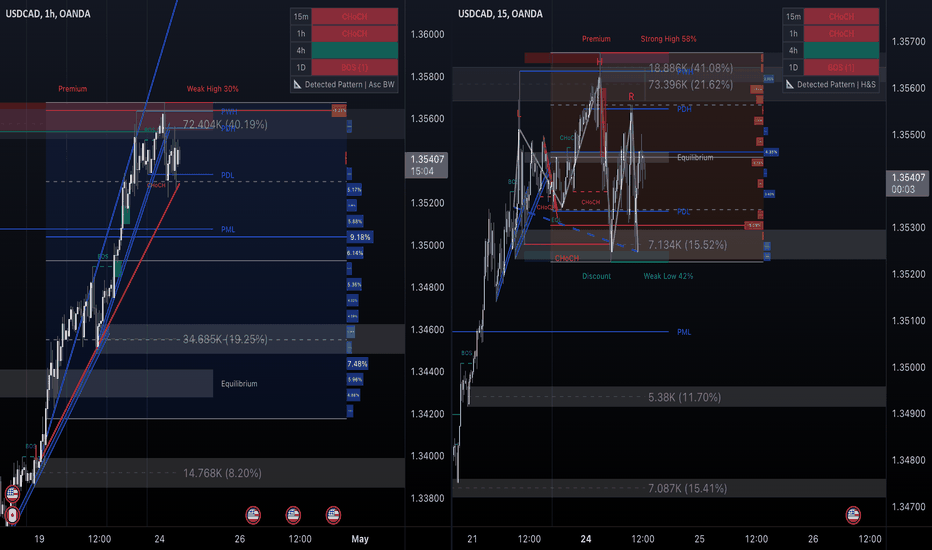Click the green 4h cell in the 15-minute chart table
This screenshot has width=932, height=550.
[x=841, y=51]
